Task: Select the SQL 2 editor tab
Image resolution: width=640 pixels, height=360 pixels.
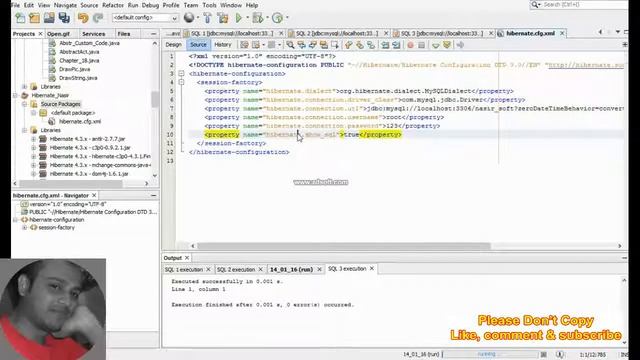Action: coord(337,33)
